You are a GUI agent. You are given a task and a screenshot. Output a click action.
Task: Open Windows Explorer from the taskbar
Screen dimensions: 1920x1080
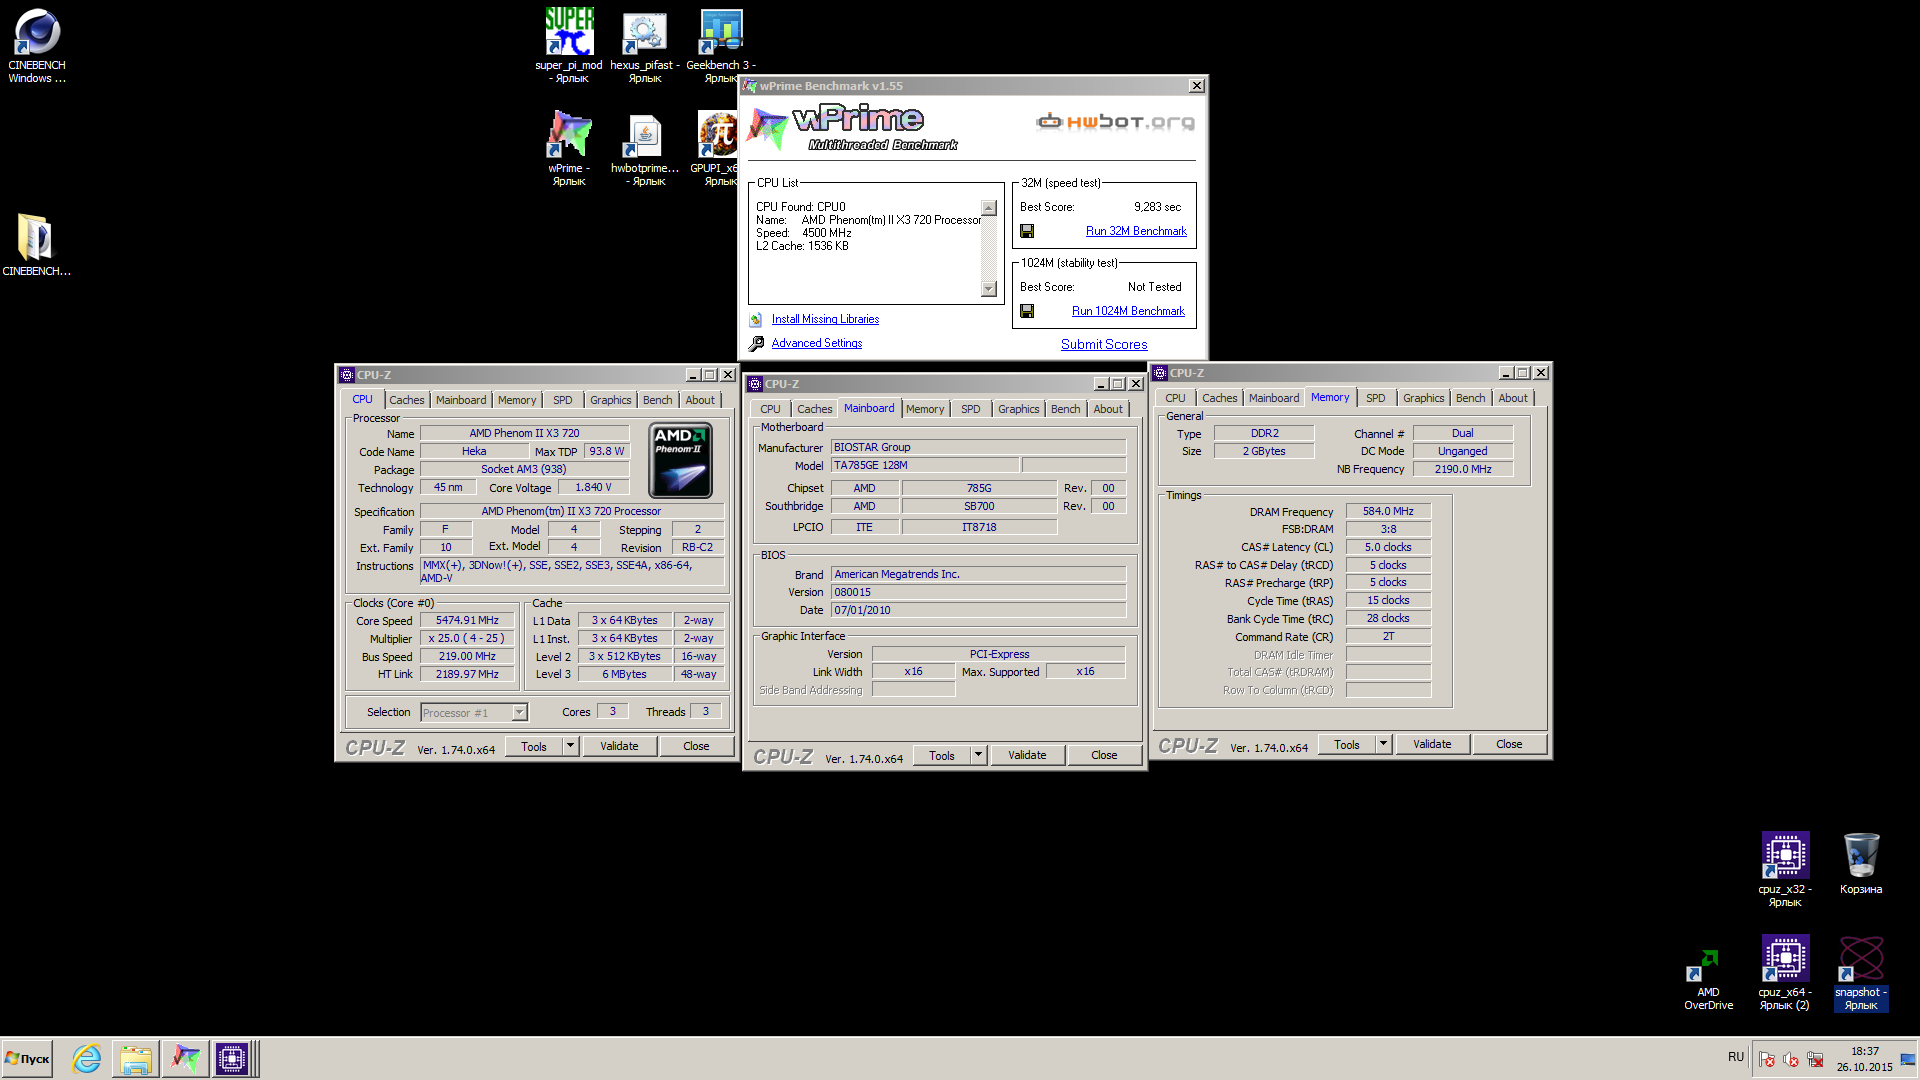pyautogui.click(x=135, y=1059)
